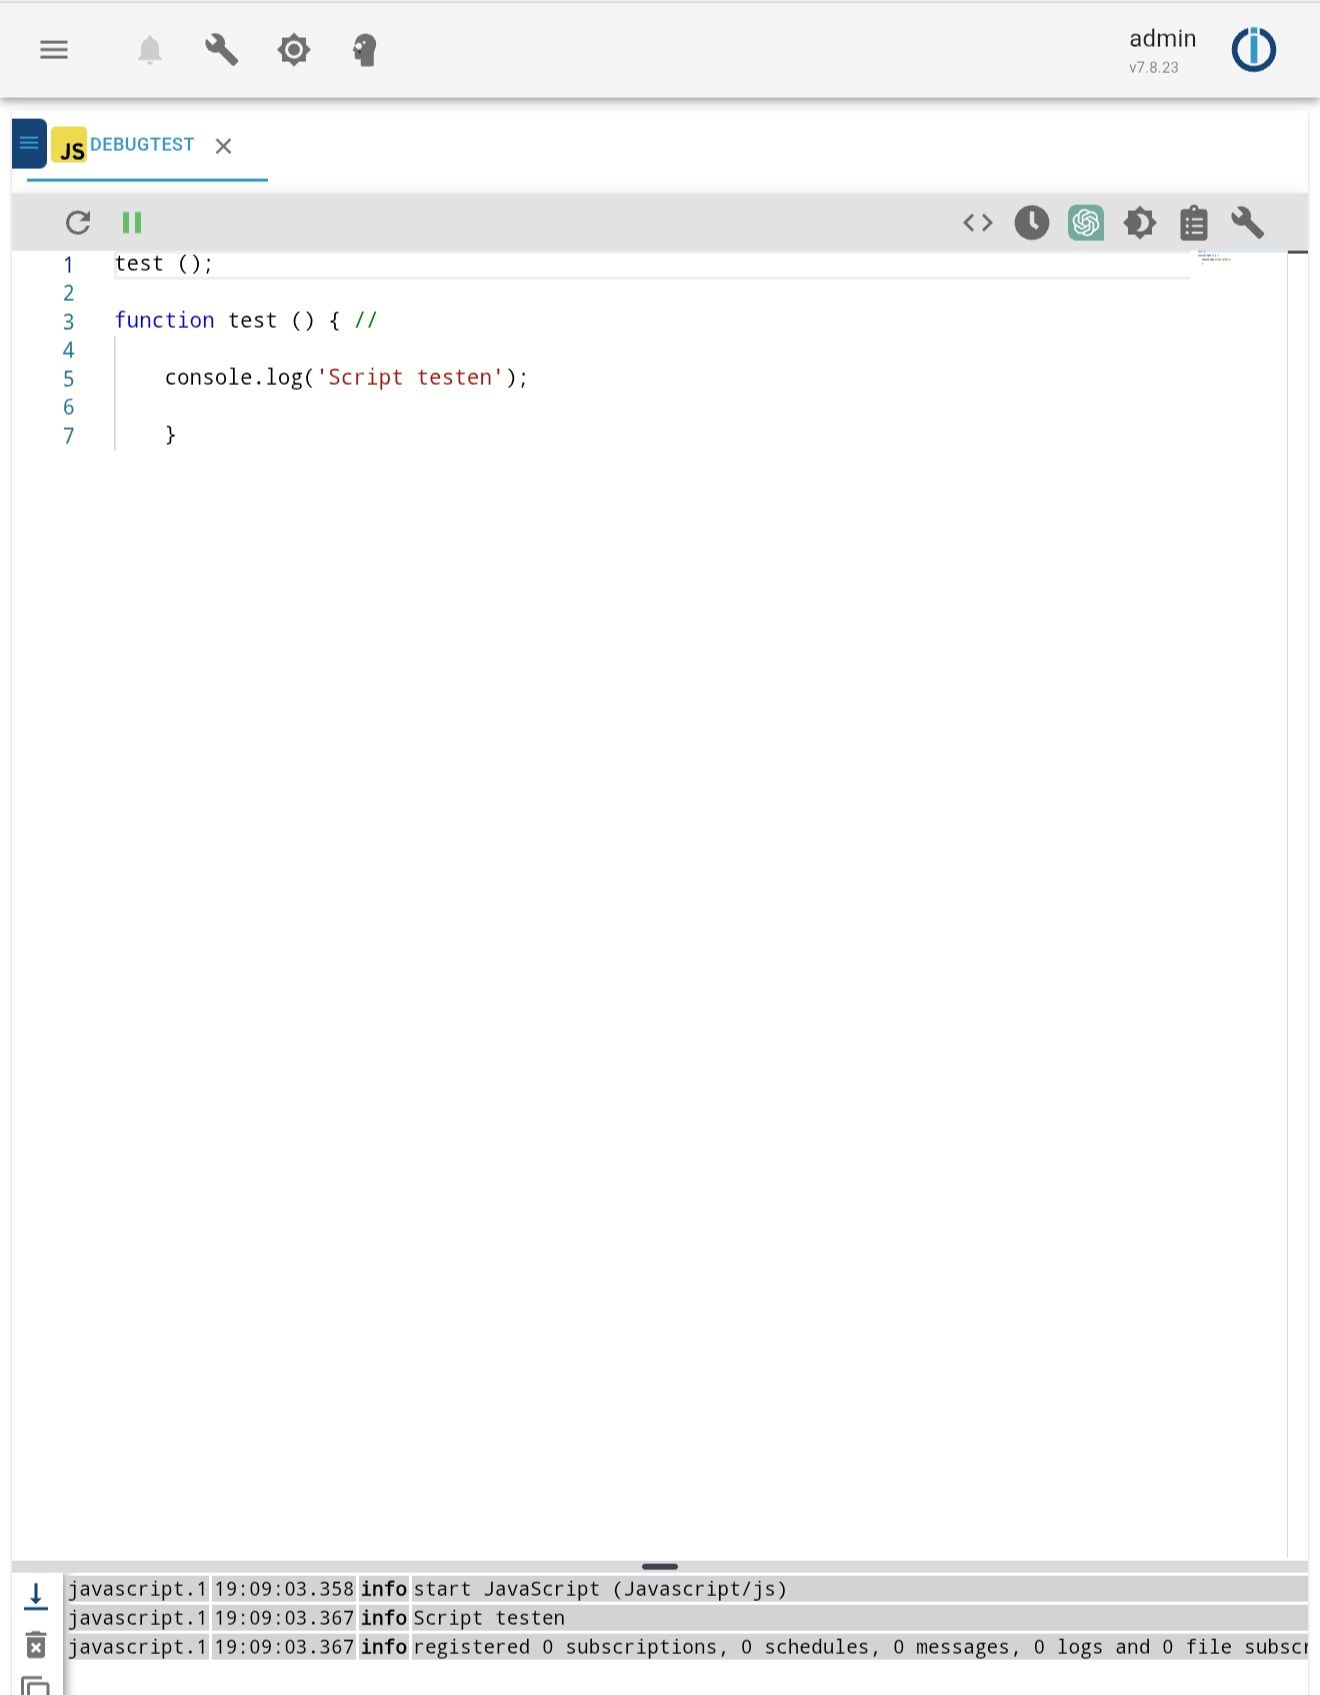This screenshot has height=1695, width=1320.
Task: Click the 'admin' user label
Action: (x=1162, y=39)
